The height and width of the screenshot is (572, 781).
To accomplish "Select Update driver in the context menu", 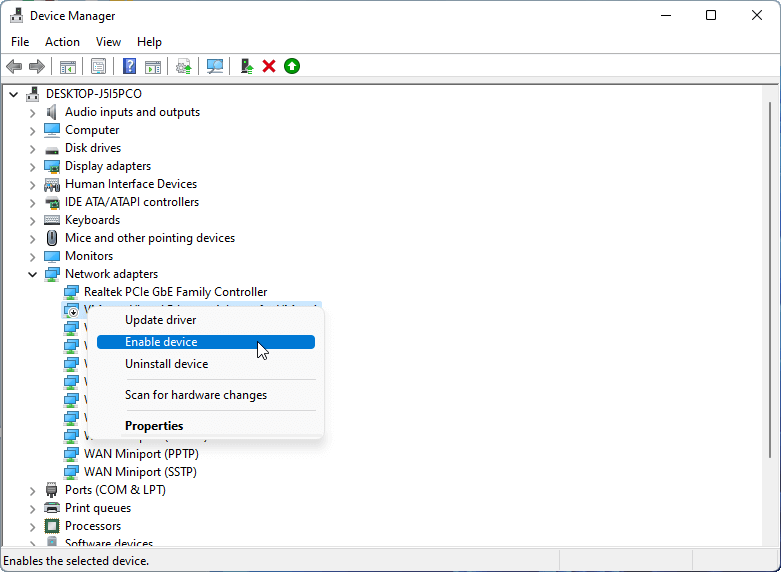I will (160, 320).
